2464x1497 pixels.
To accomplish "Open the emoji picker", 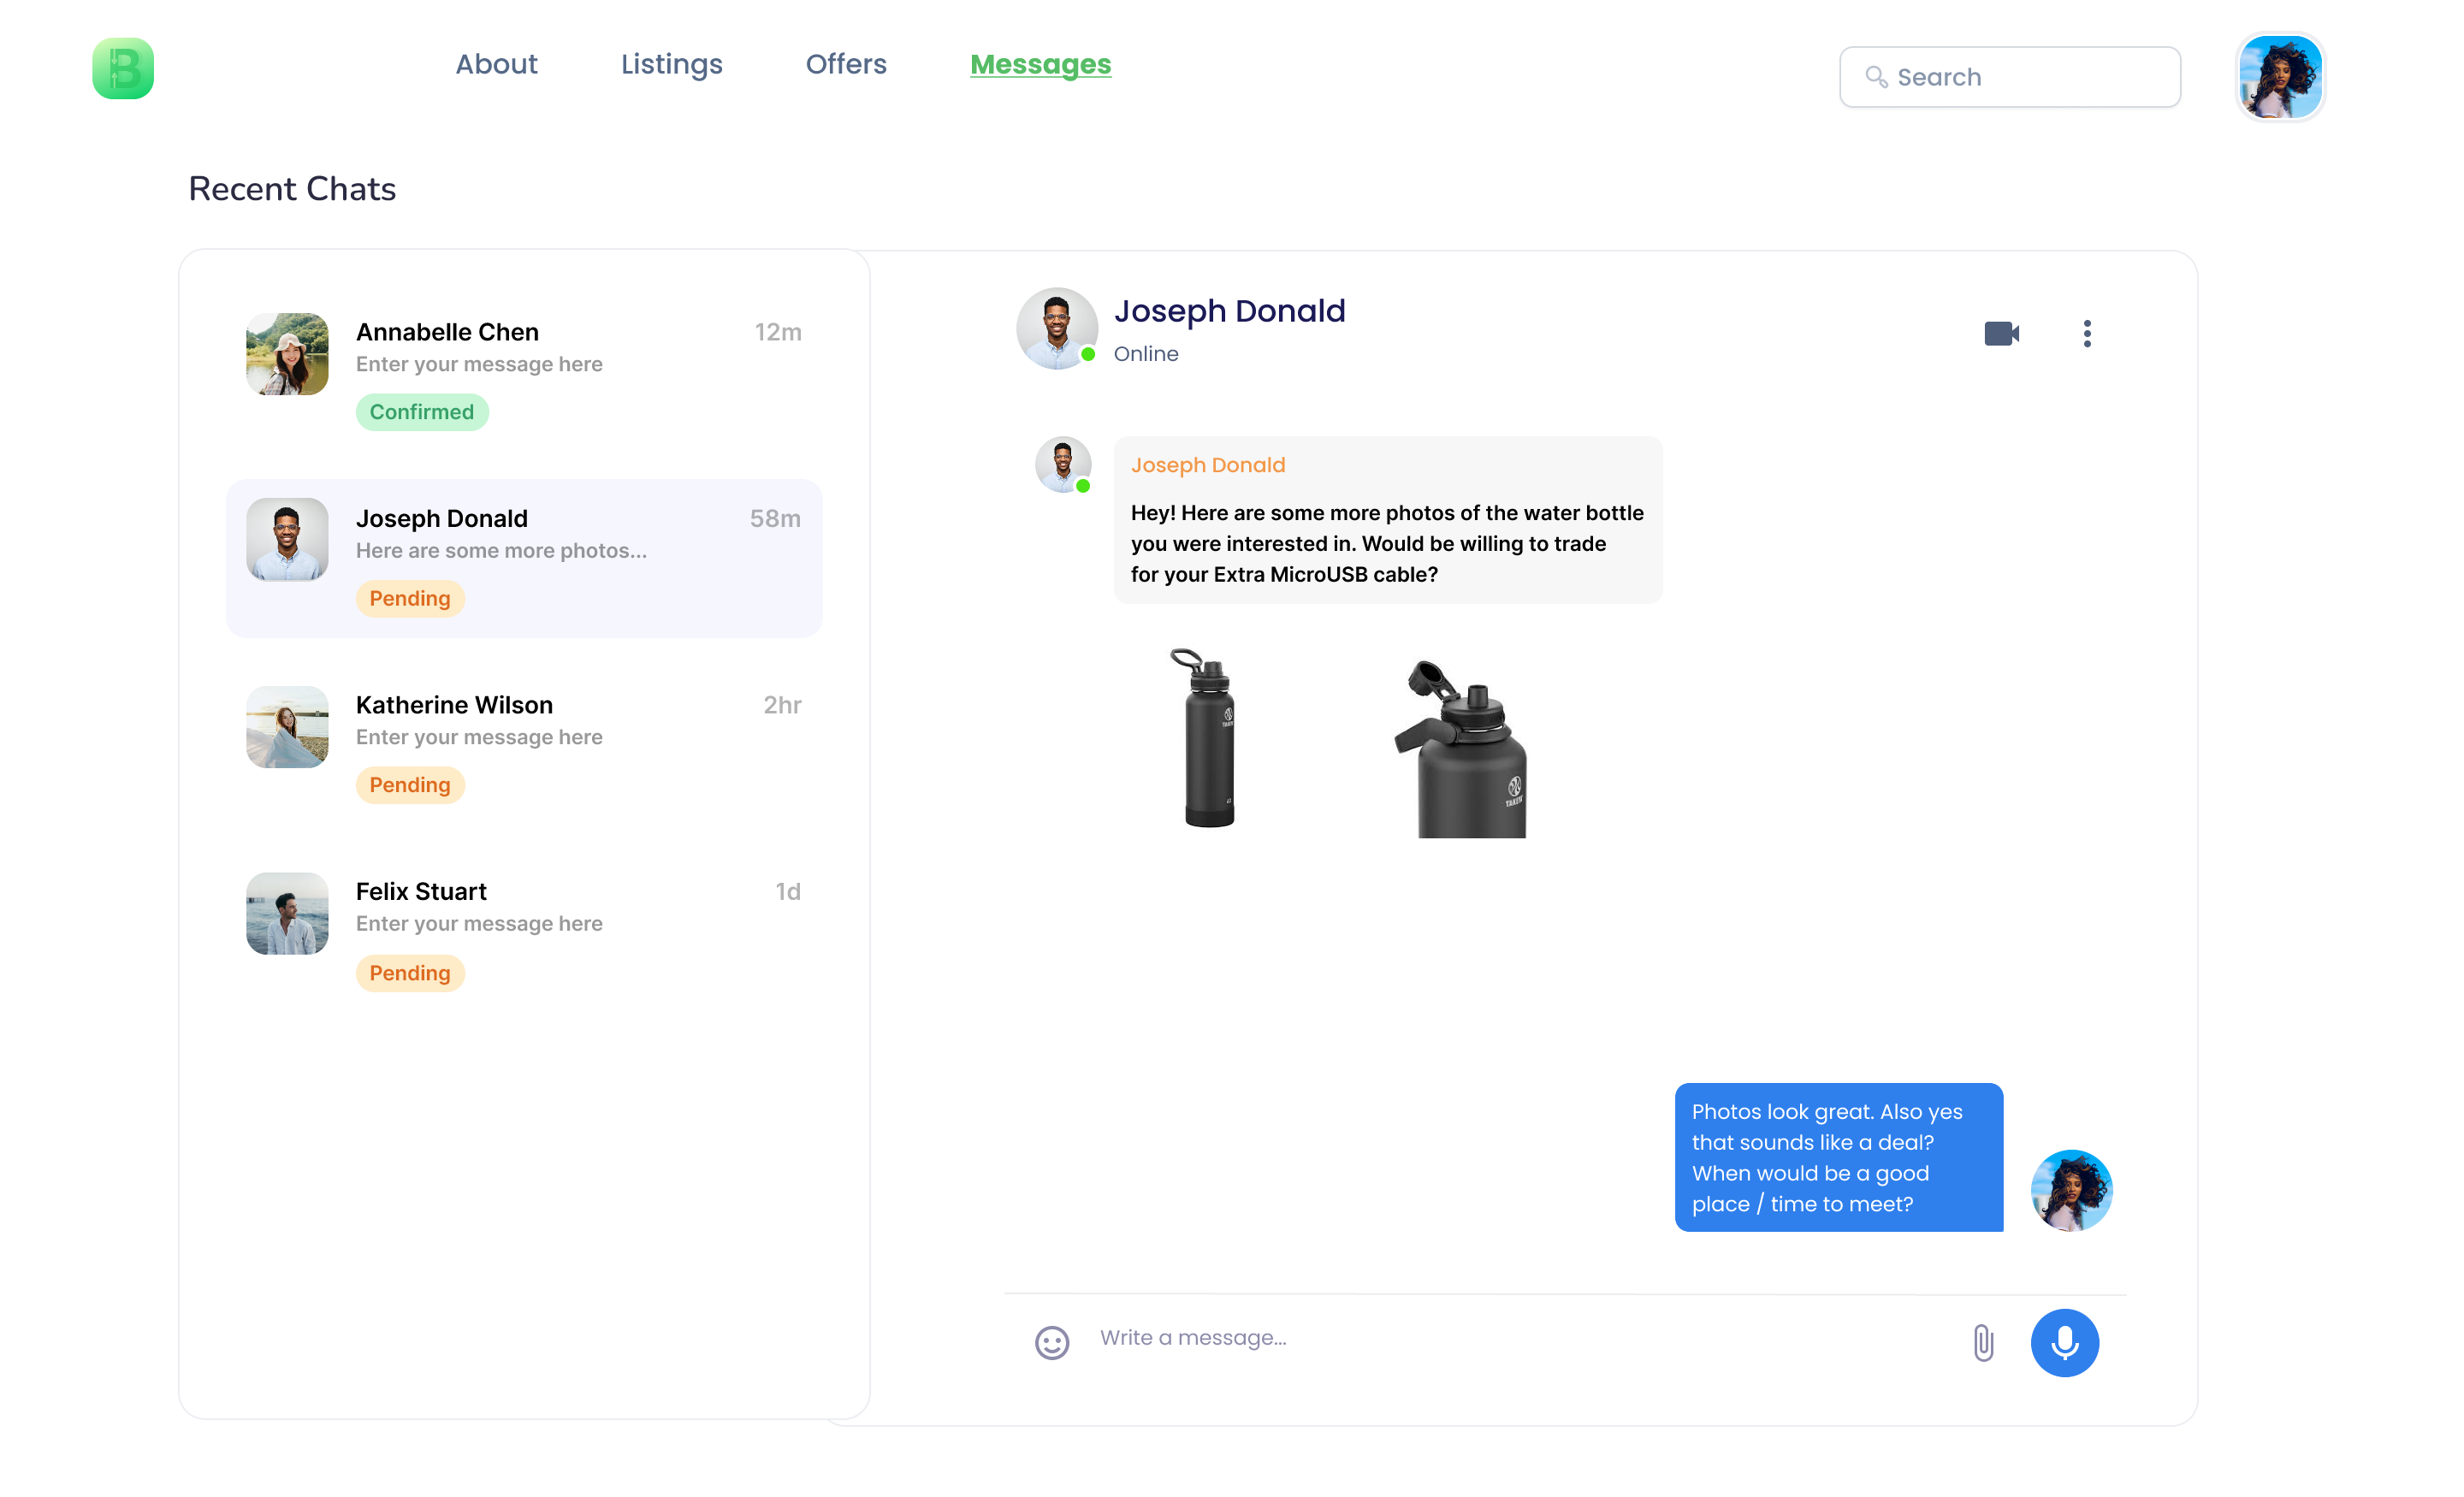I will coord(1051,1342).
